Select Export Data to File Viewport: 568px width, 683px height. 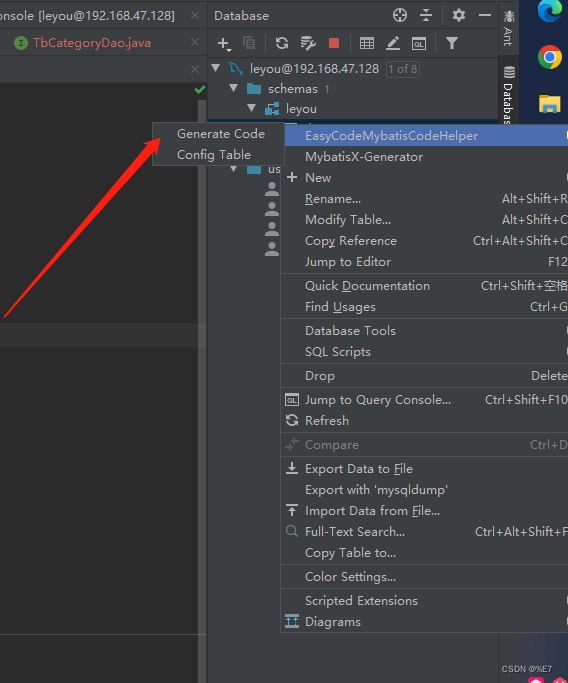[x=424, y=469]
